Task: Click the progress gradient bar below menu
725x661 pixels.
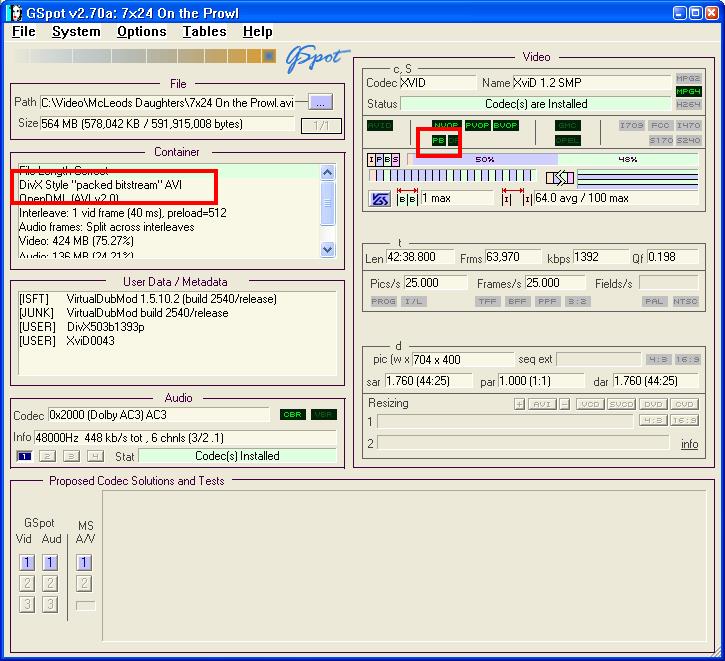Action: 146,56
